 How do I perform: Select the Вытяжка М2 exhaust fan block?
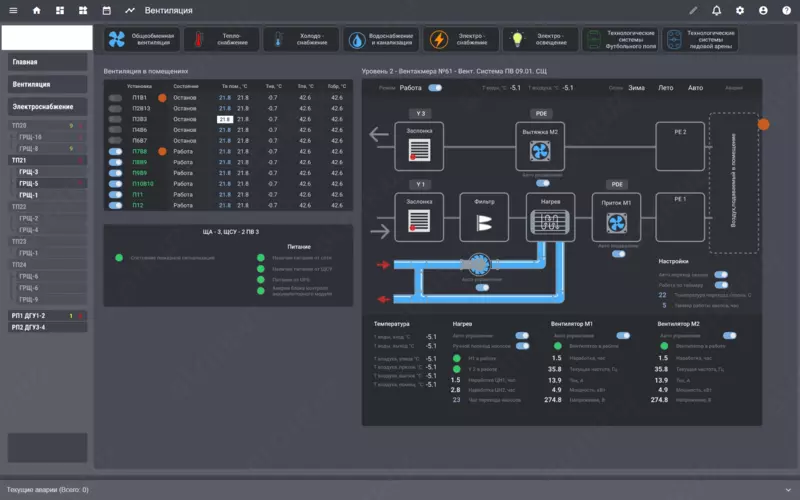click(540, 146)
